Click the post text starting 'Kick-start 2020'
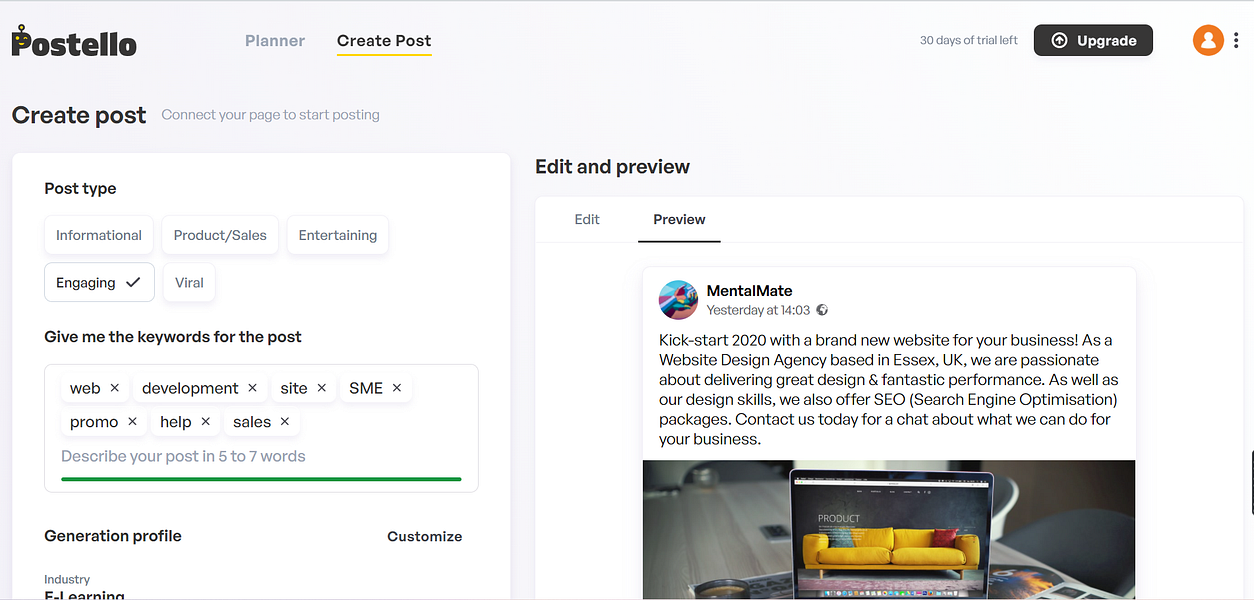The height and width of the screenshot is (600, 1254). pyautogui.click(x=889, y=389)
